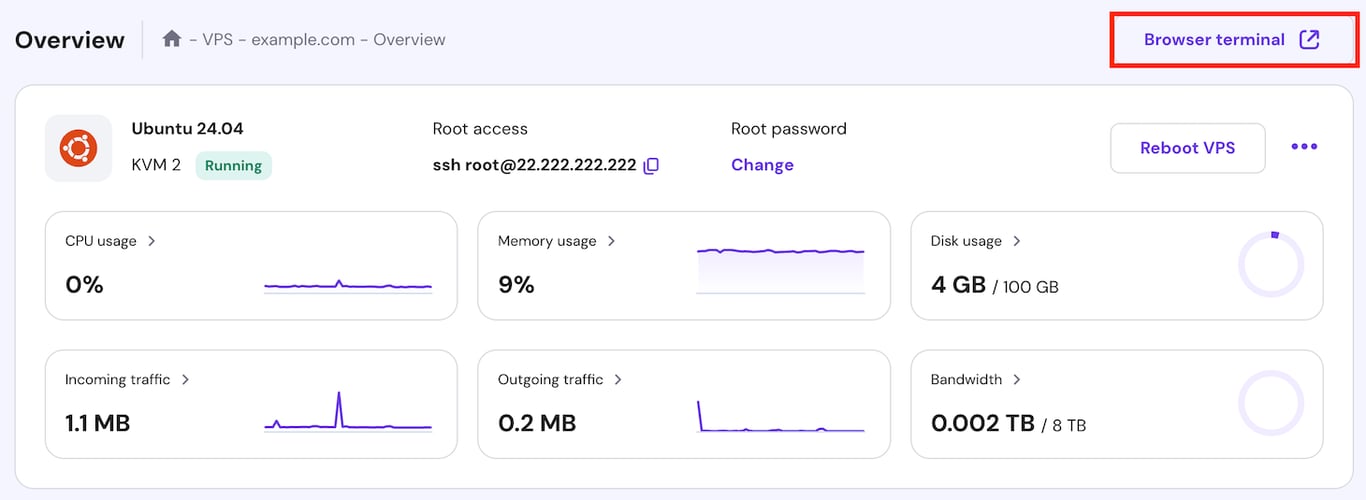The height and width of the screenshot is (500, 1366).
Task: Expand Disk usage details chevron
Action: point(1017,241)
